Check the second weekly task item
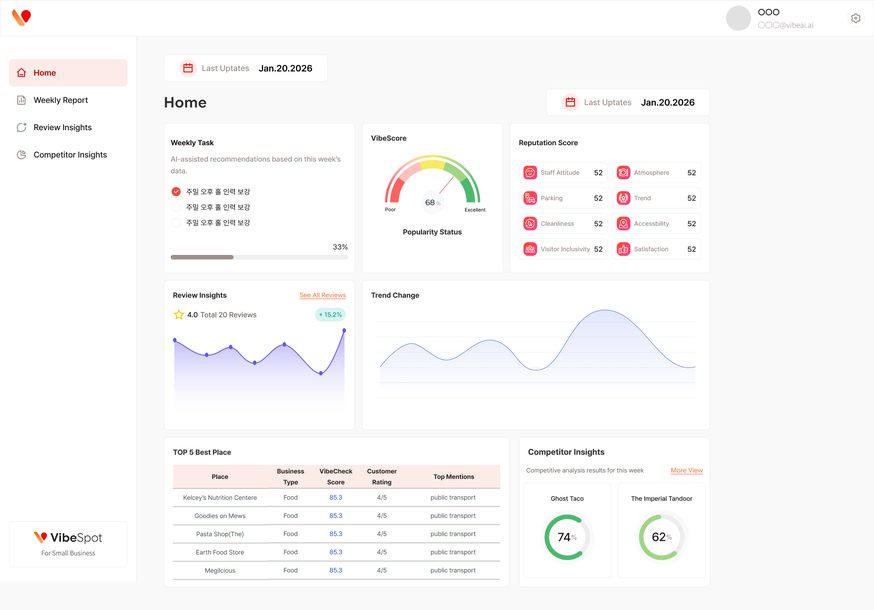 [x=176, y=207]
